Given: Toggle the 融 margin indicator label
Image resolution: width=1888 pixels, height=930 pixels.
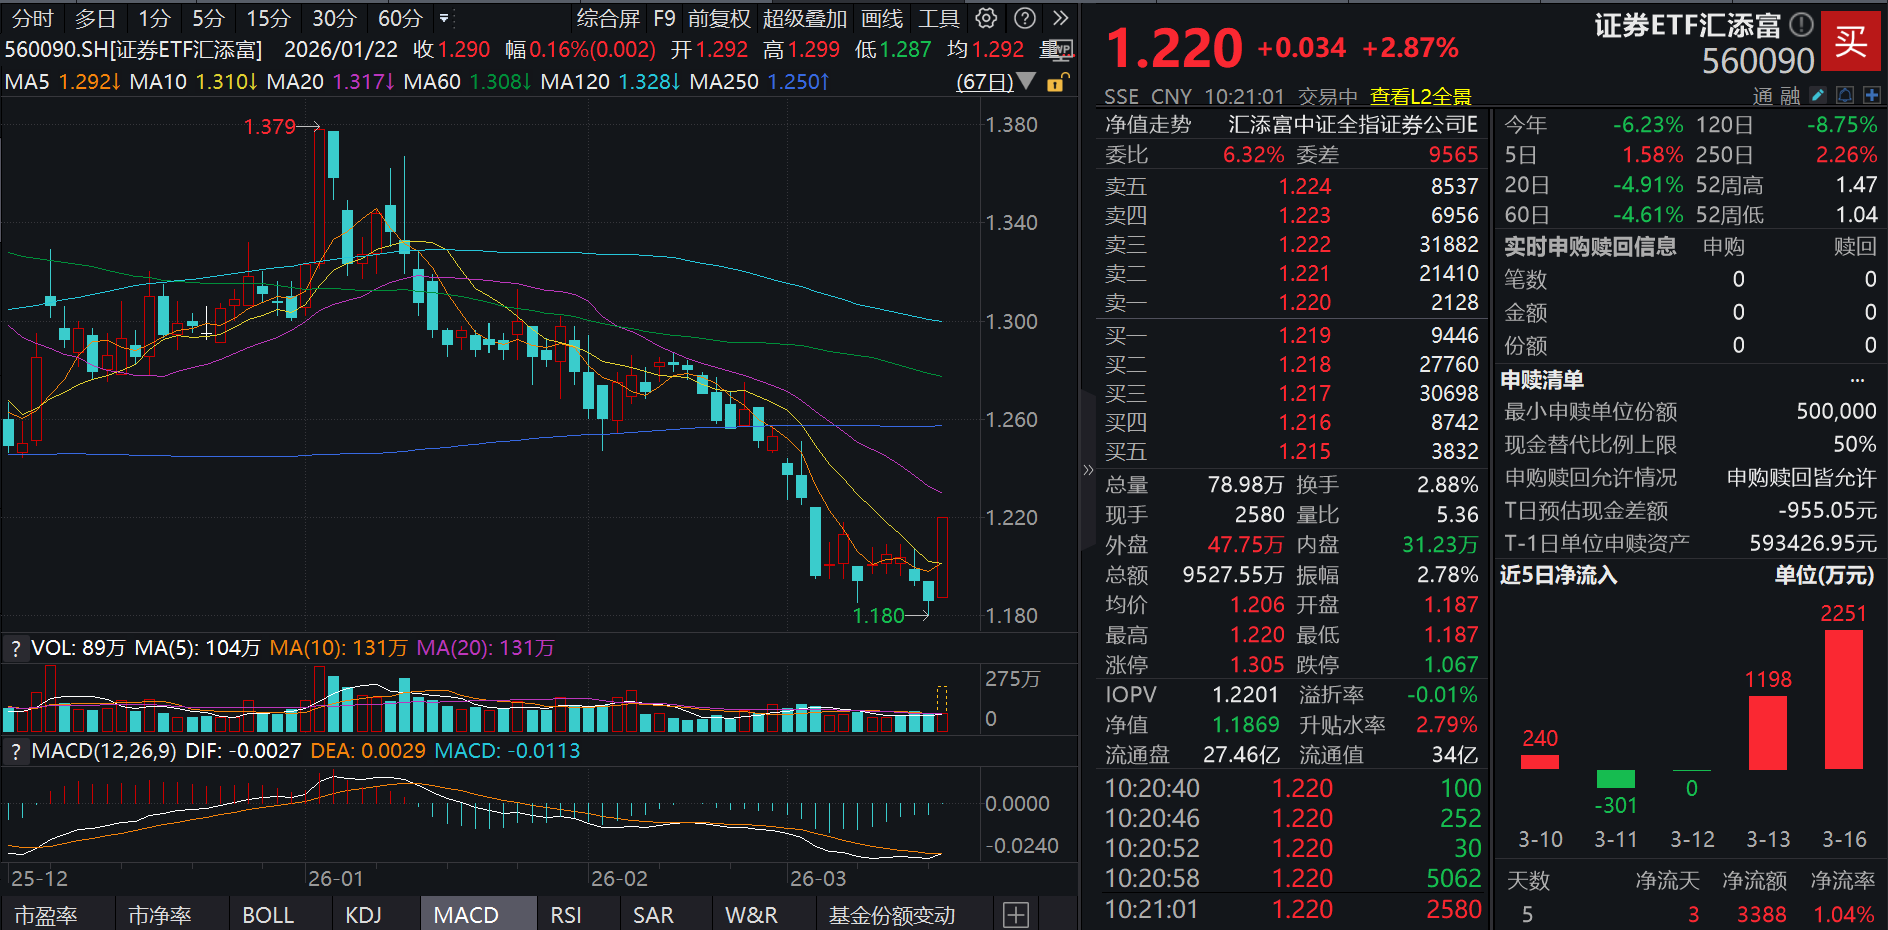Looking at the screenshot, I should tap(1790, 95).
